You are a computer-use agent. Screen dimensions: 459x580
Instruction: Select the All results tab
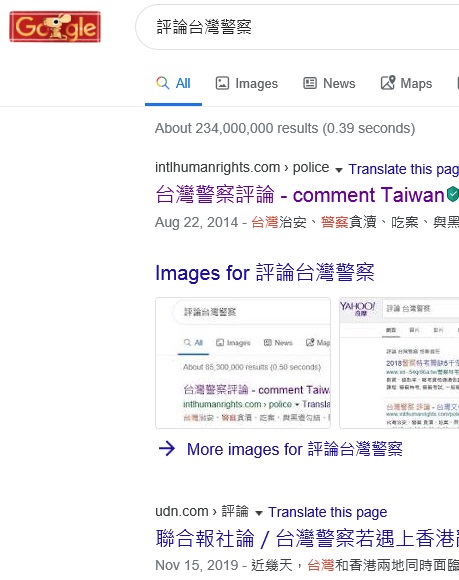tap(173, 83)
